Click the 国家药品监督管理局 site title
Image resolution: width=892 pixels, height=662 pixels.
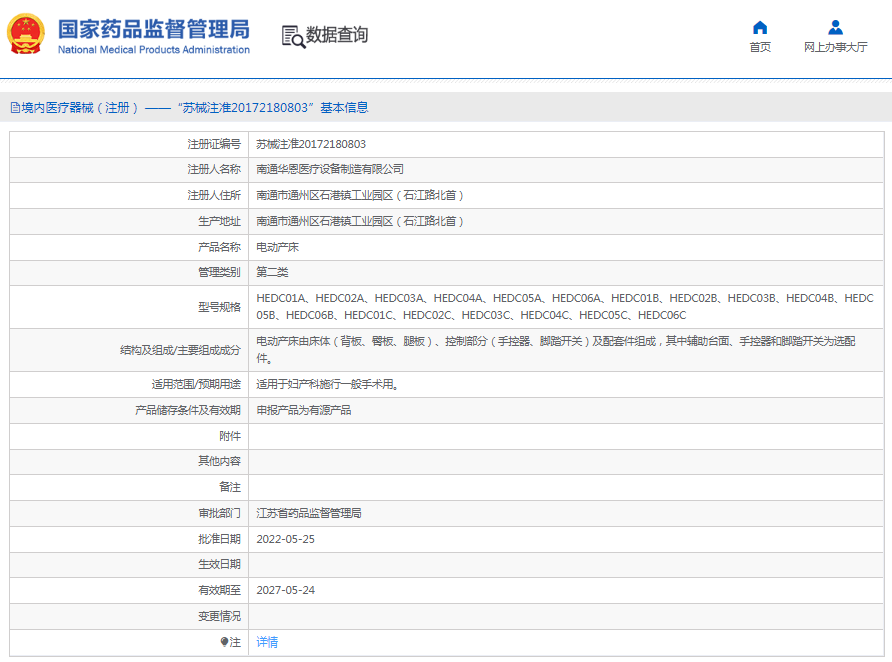pyautogui.click(x=153, y=28)
